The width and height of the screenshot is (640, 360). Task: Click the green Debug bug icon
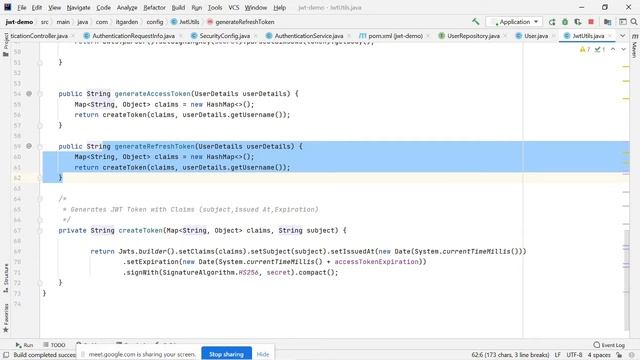click(x=565, y=22)
